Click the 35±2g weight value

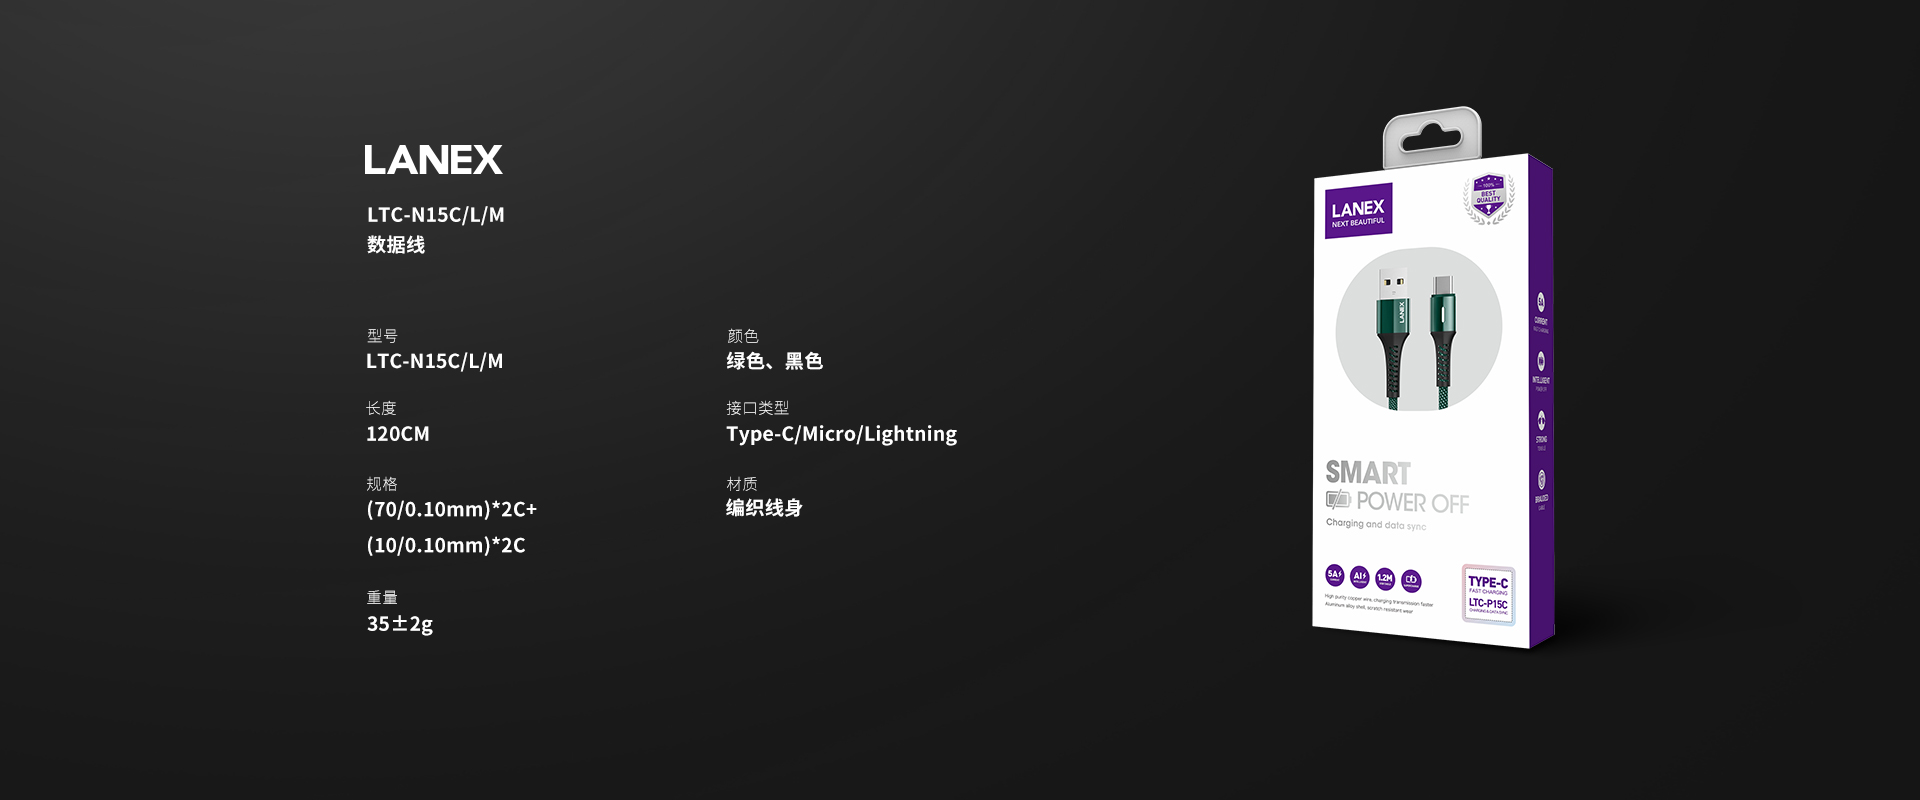(x=399, y=624)
